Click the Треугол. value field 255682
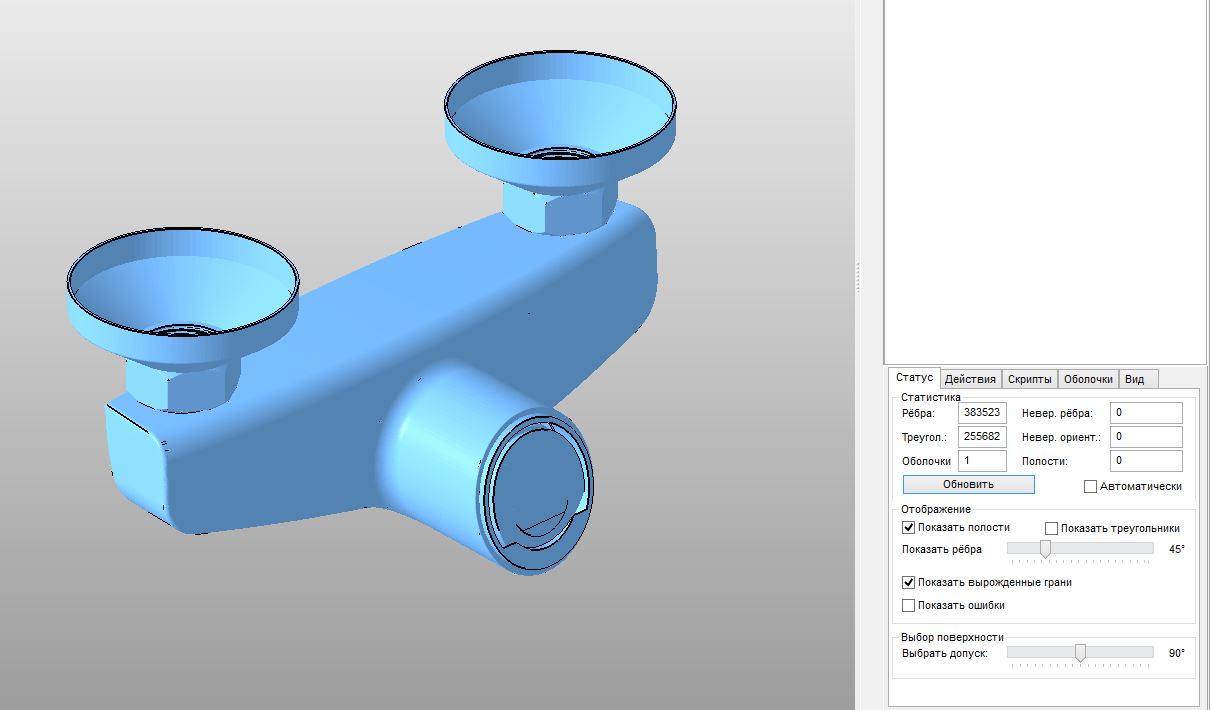Viewport: 1210px width, 710px height. coord(982,436)
